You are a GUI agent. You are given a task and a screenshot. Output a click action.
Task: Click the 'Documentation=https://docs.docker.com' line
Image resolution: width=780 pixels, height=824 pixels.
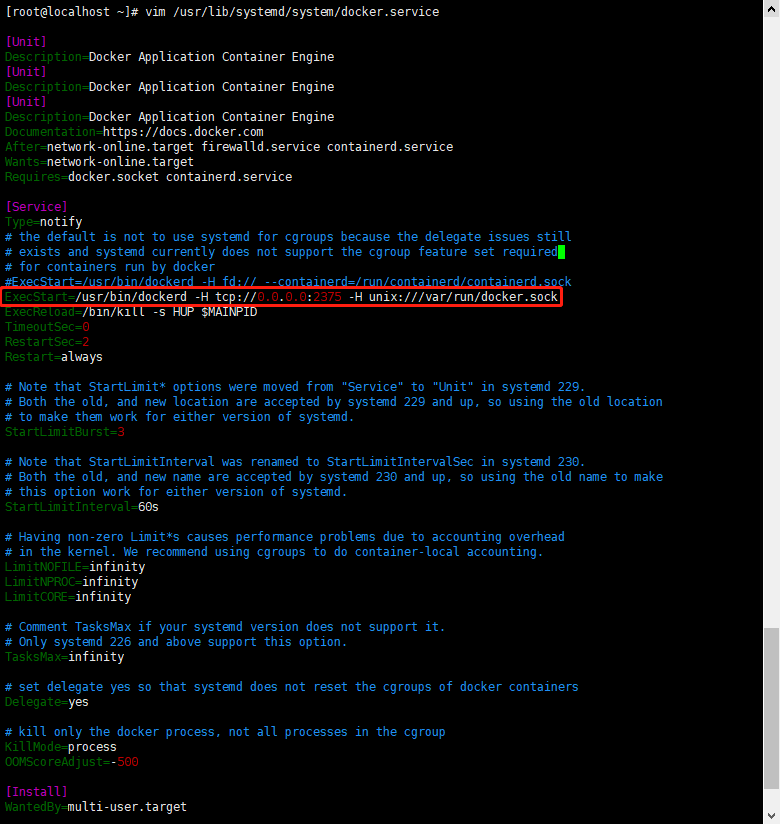point(134,132)
